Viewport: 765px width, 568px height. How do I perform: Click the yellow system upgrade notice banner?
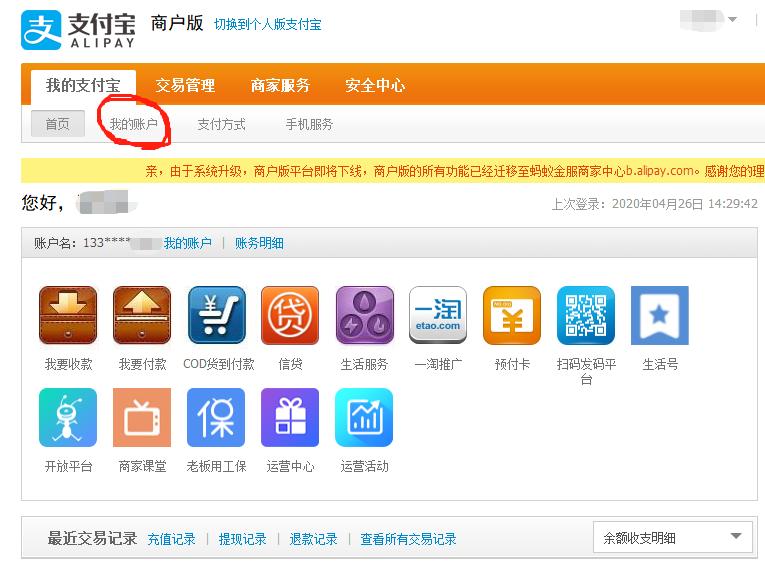point(393,171)
